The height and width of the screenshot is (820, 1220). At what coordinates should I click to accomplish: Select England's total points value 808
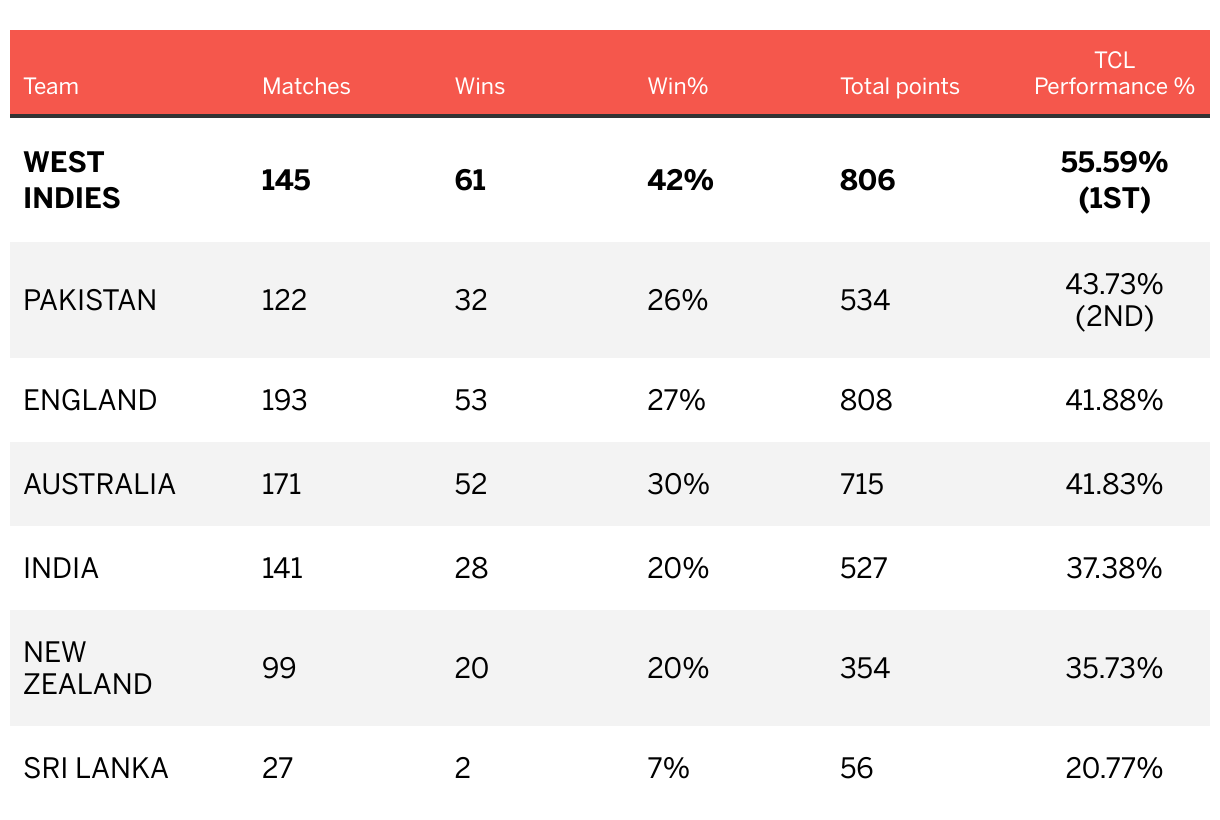coord(866,400)
